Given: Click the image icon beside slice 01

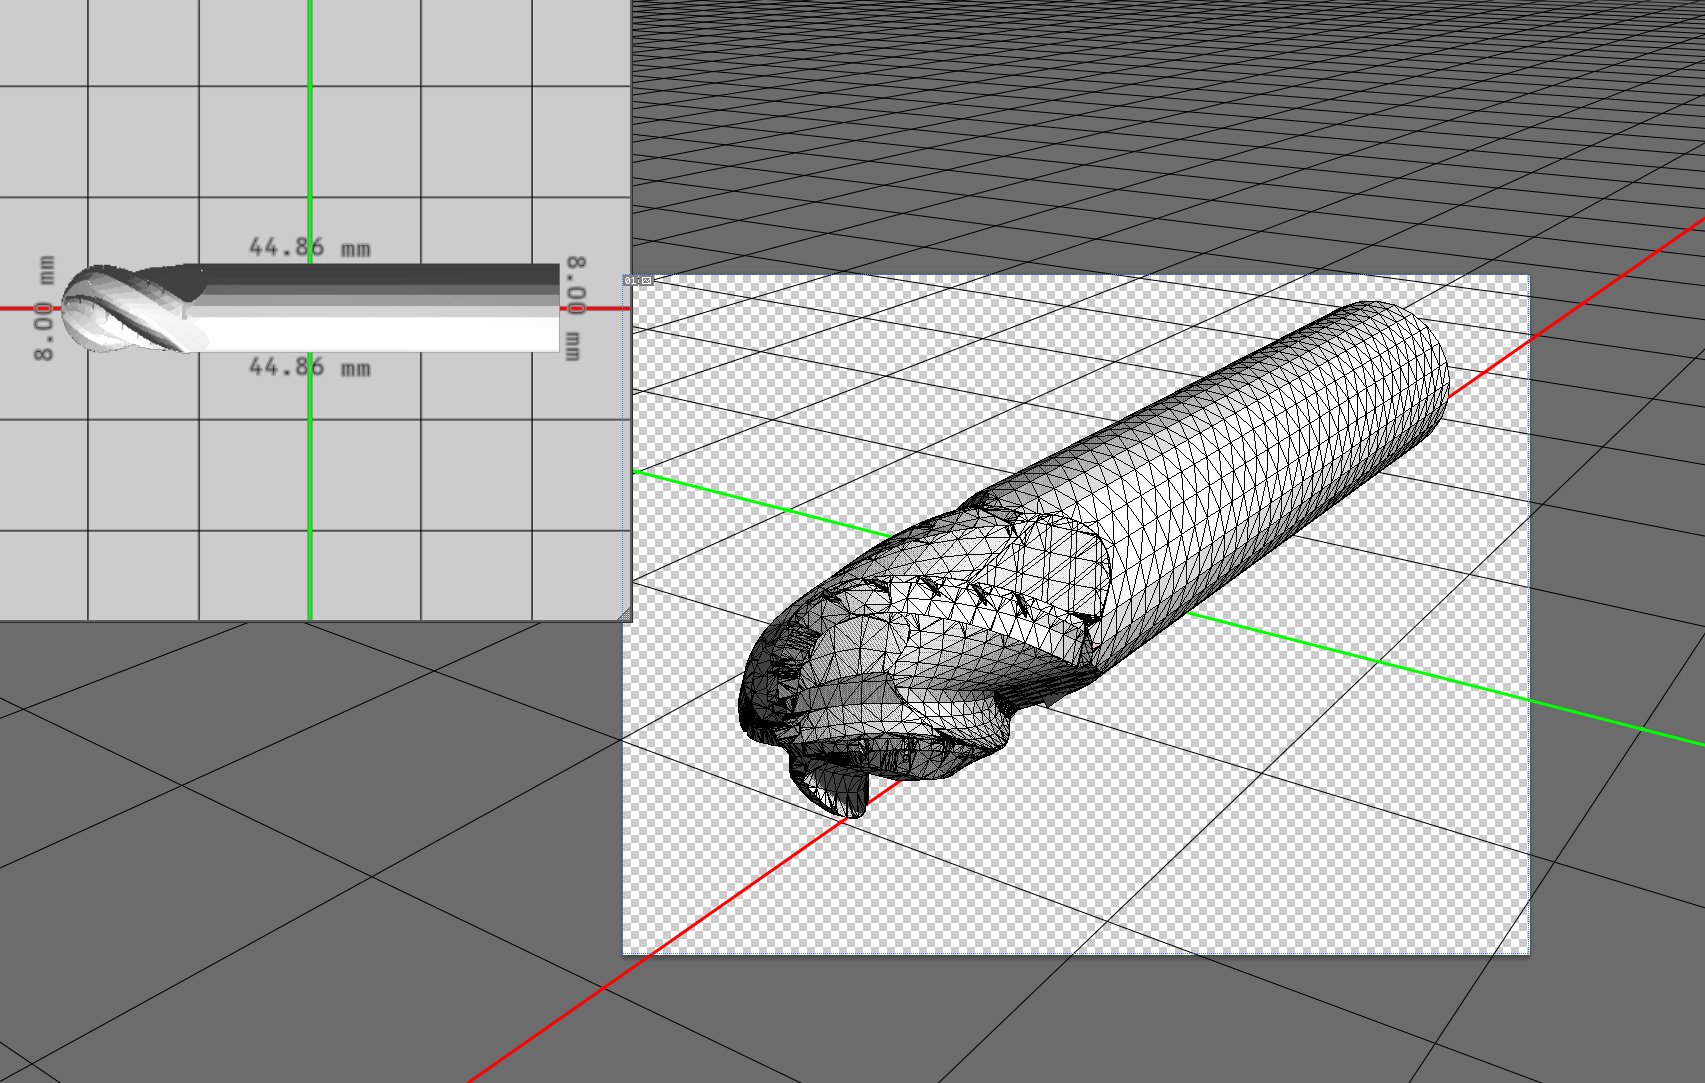Looking at the screenshot, I should 646,281.
